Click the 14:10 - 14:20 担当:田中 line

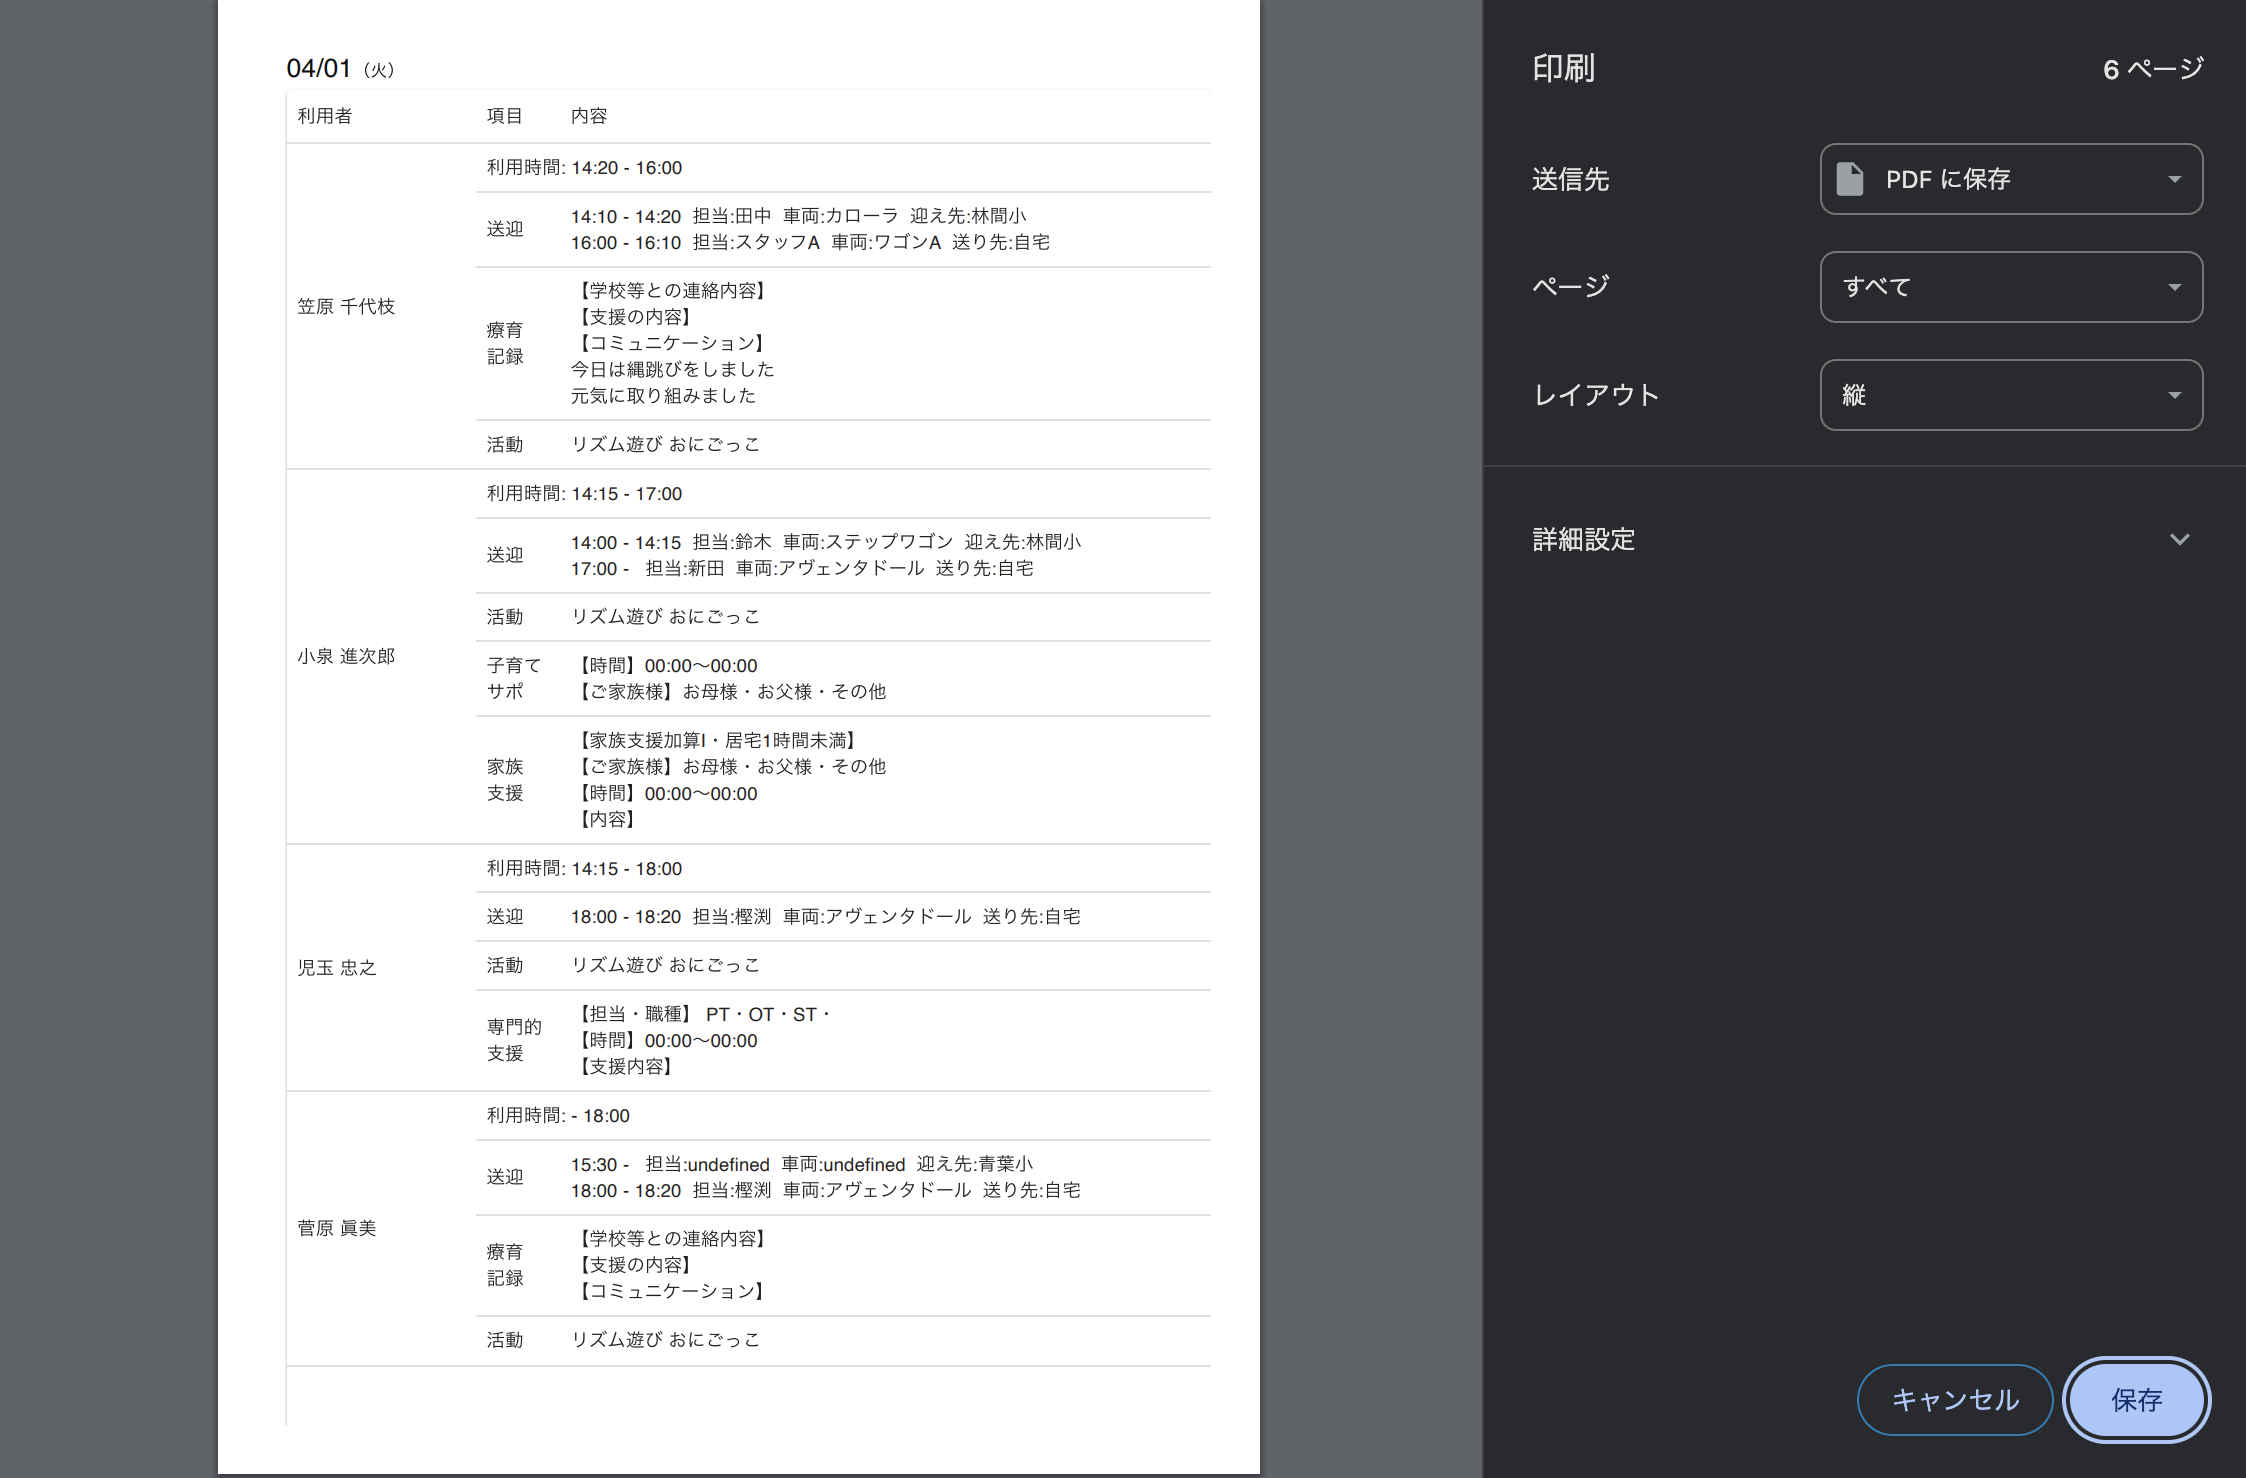tap(799, 216)
